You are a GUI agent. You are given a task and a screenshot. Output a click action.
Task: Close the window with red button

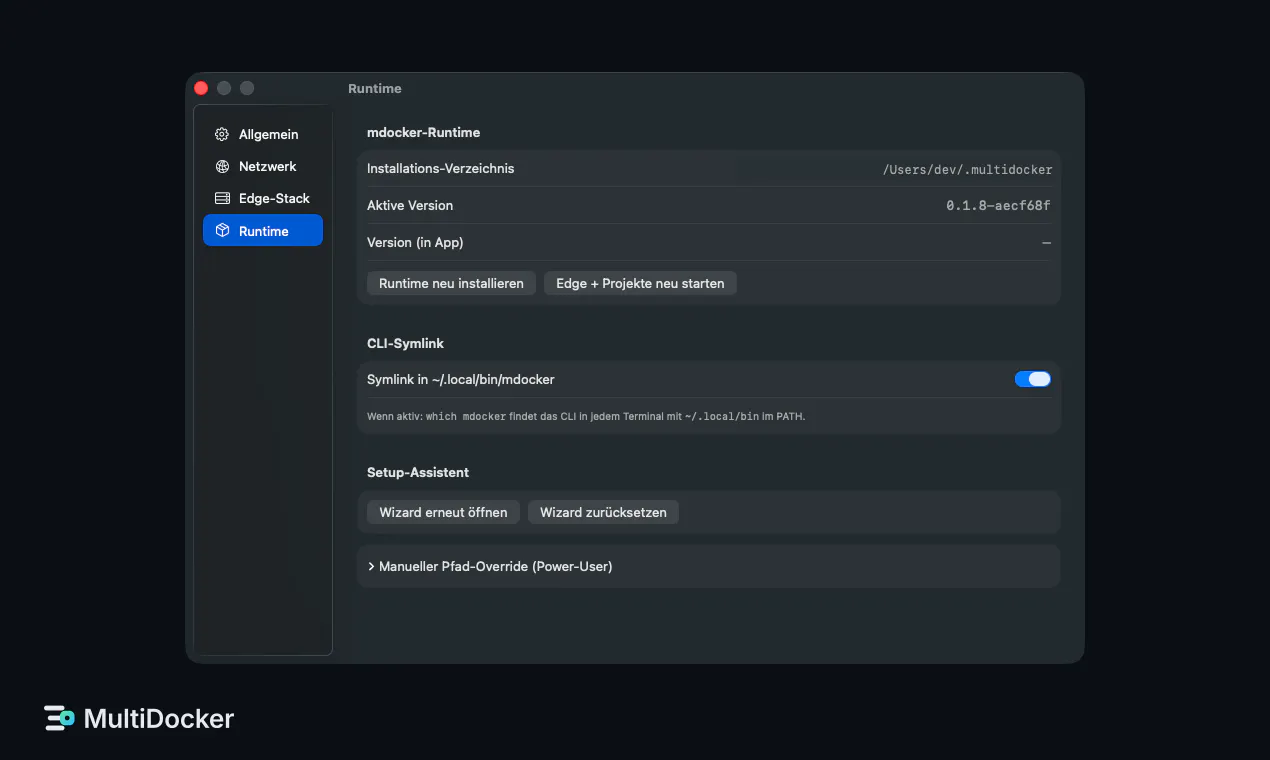pos(201,88)
